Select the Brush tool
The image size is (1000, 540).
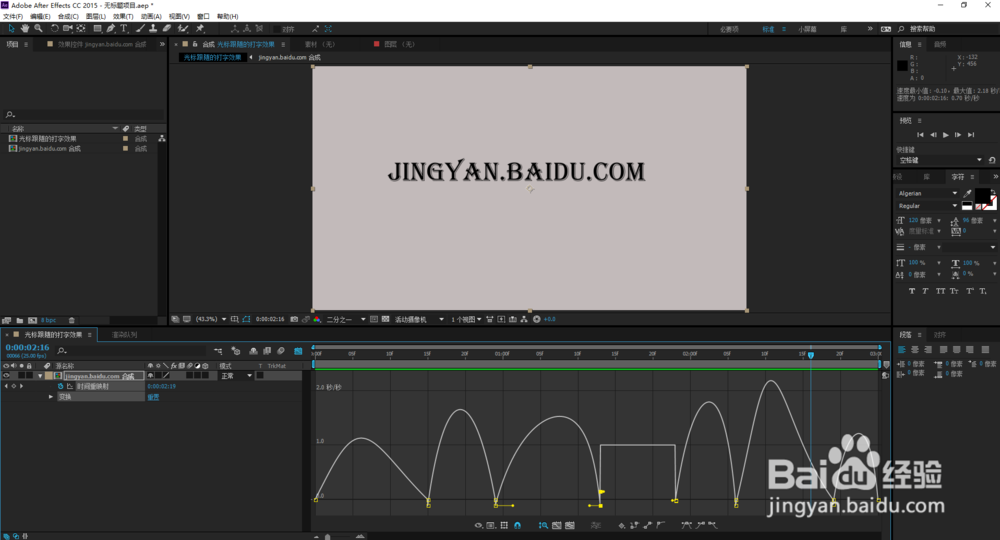coord(140,29)
